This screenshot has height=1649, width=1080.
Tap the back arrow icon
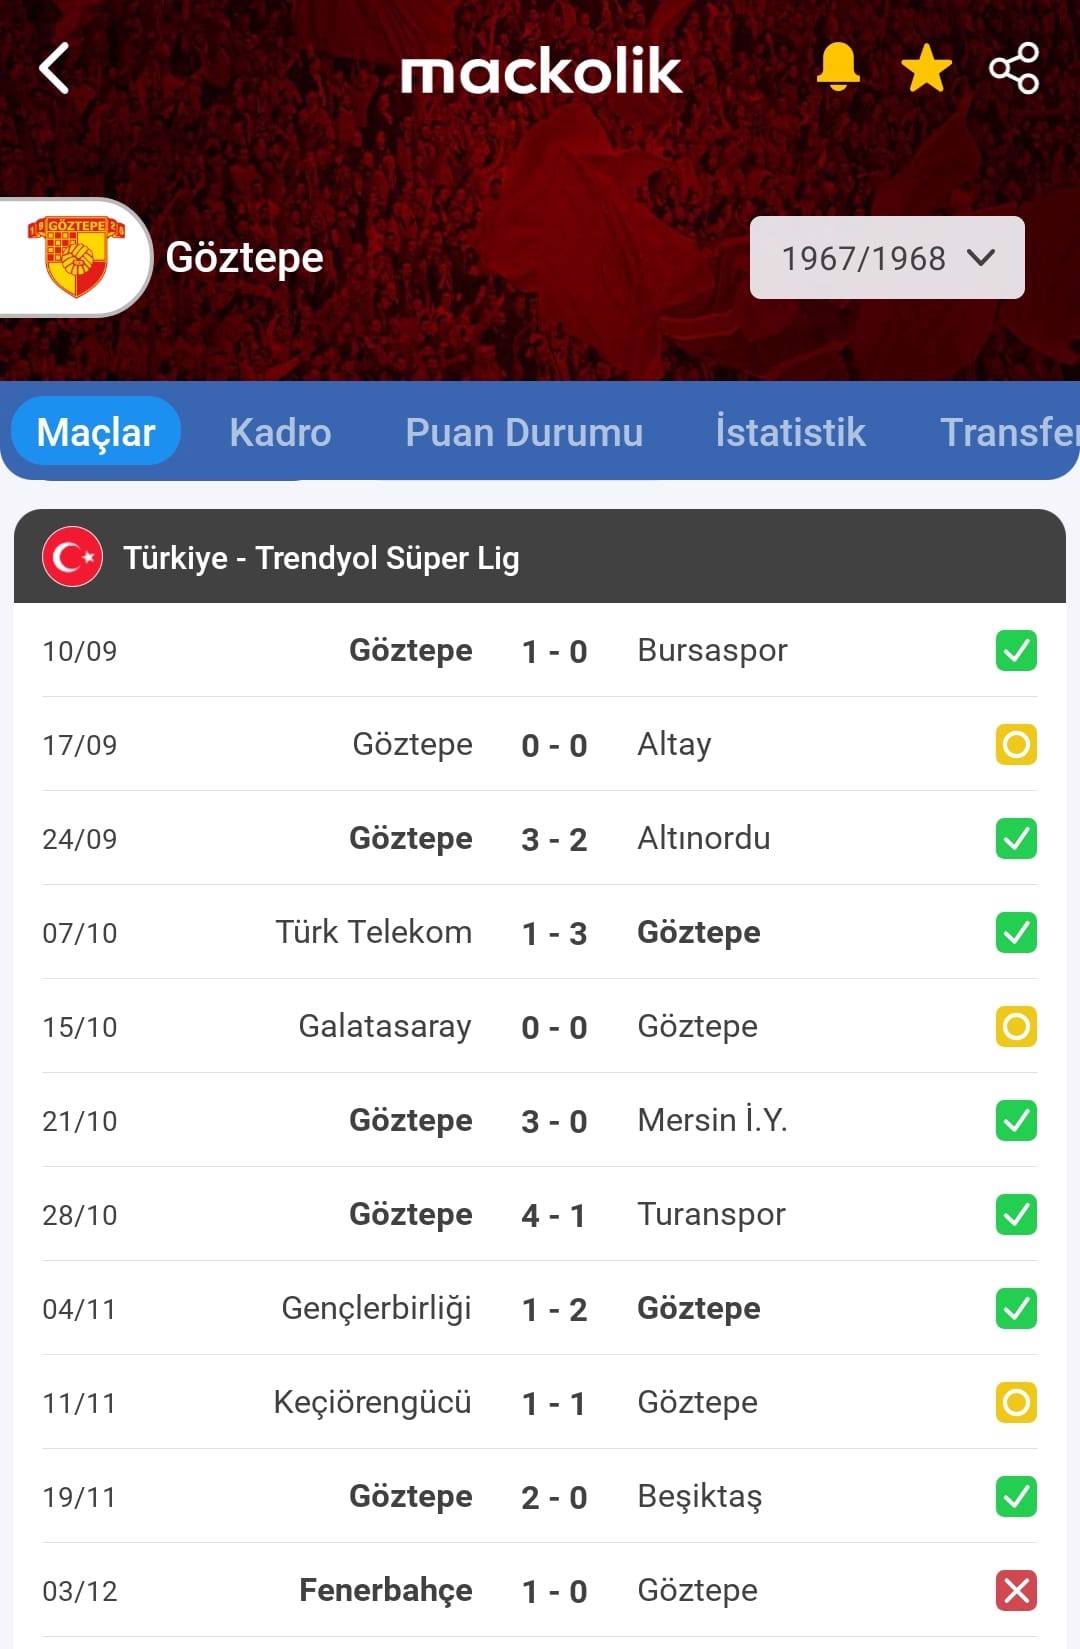click(x=54, y=68)
